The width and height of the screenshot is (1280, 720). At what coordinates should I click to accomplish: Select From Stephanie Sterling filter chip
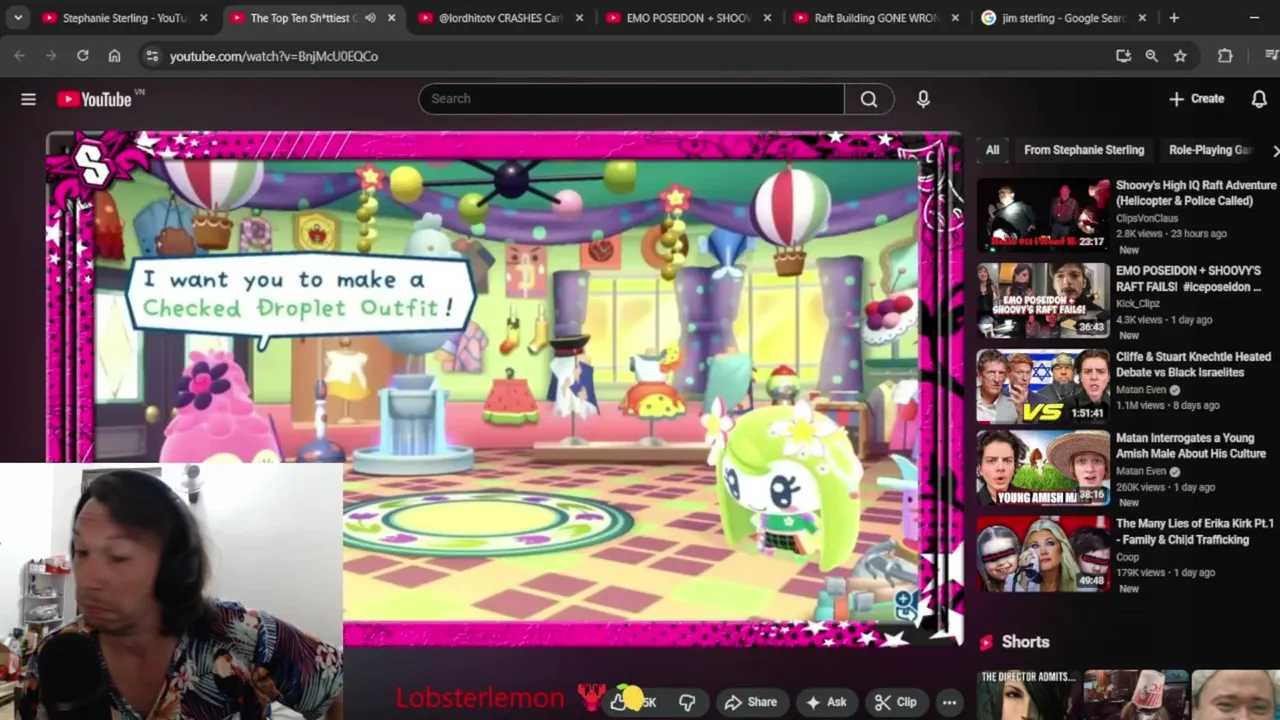(1084, 150)
